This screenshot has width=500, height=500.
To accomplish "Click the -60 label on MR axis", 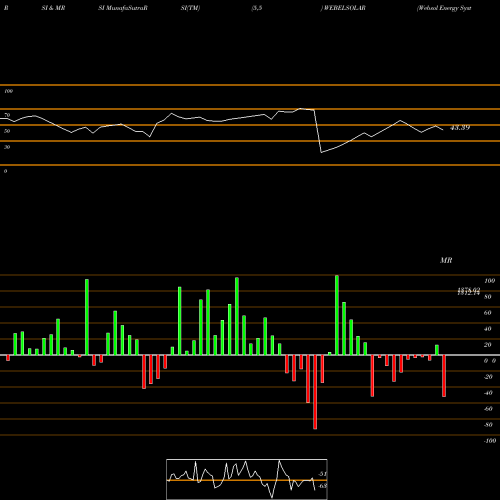I will pos(488,409).
